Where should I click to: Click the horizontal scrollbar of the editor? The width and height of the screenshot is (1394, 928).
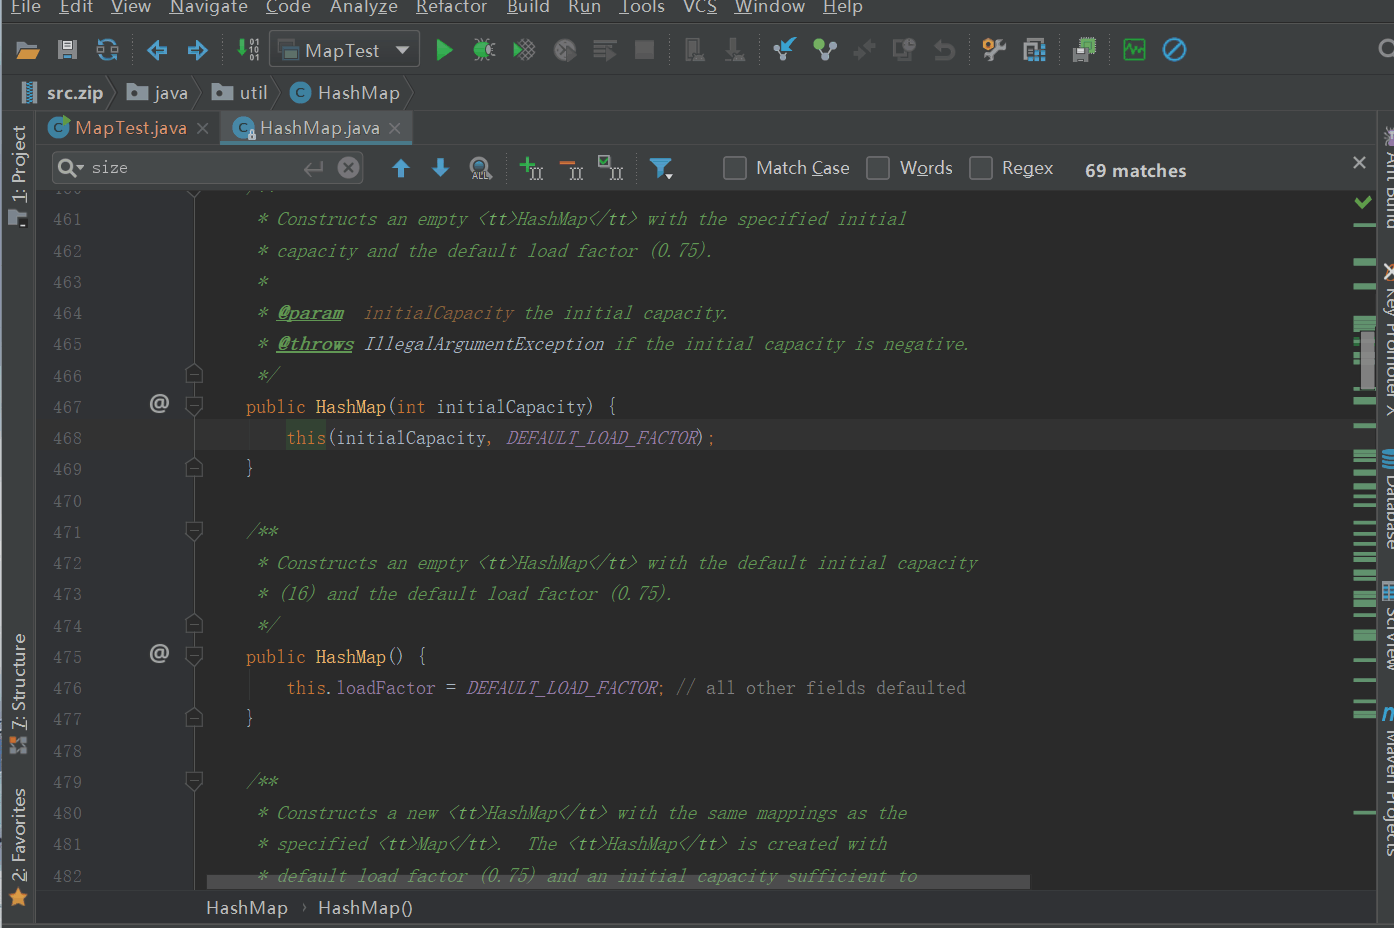[x=617, y=882]
